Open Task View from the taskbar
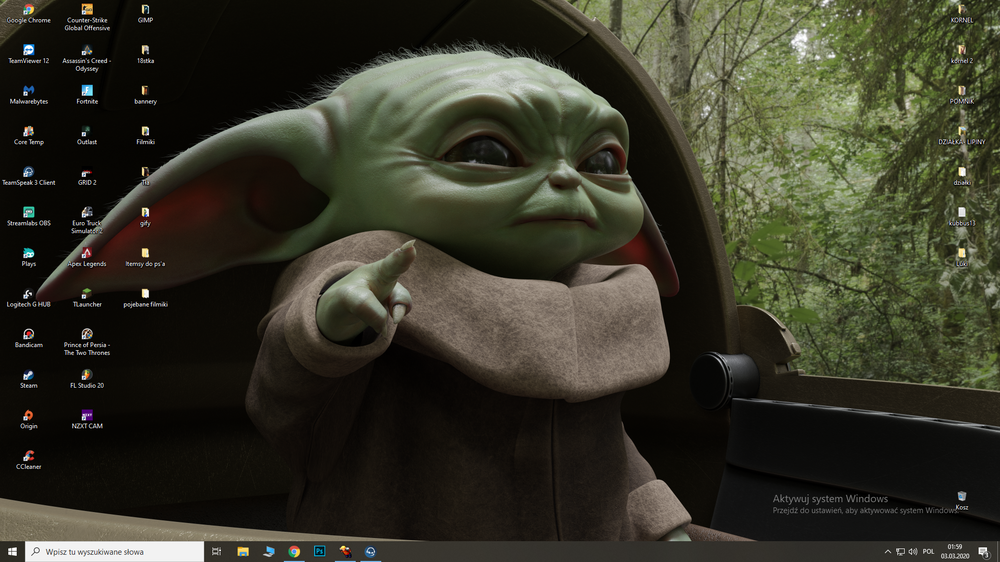 point(217,552)
